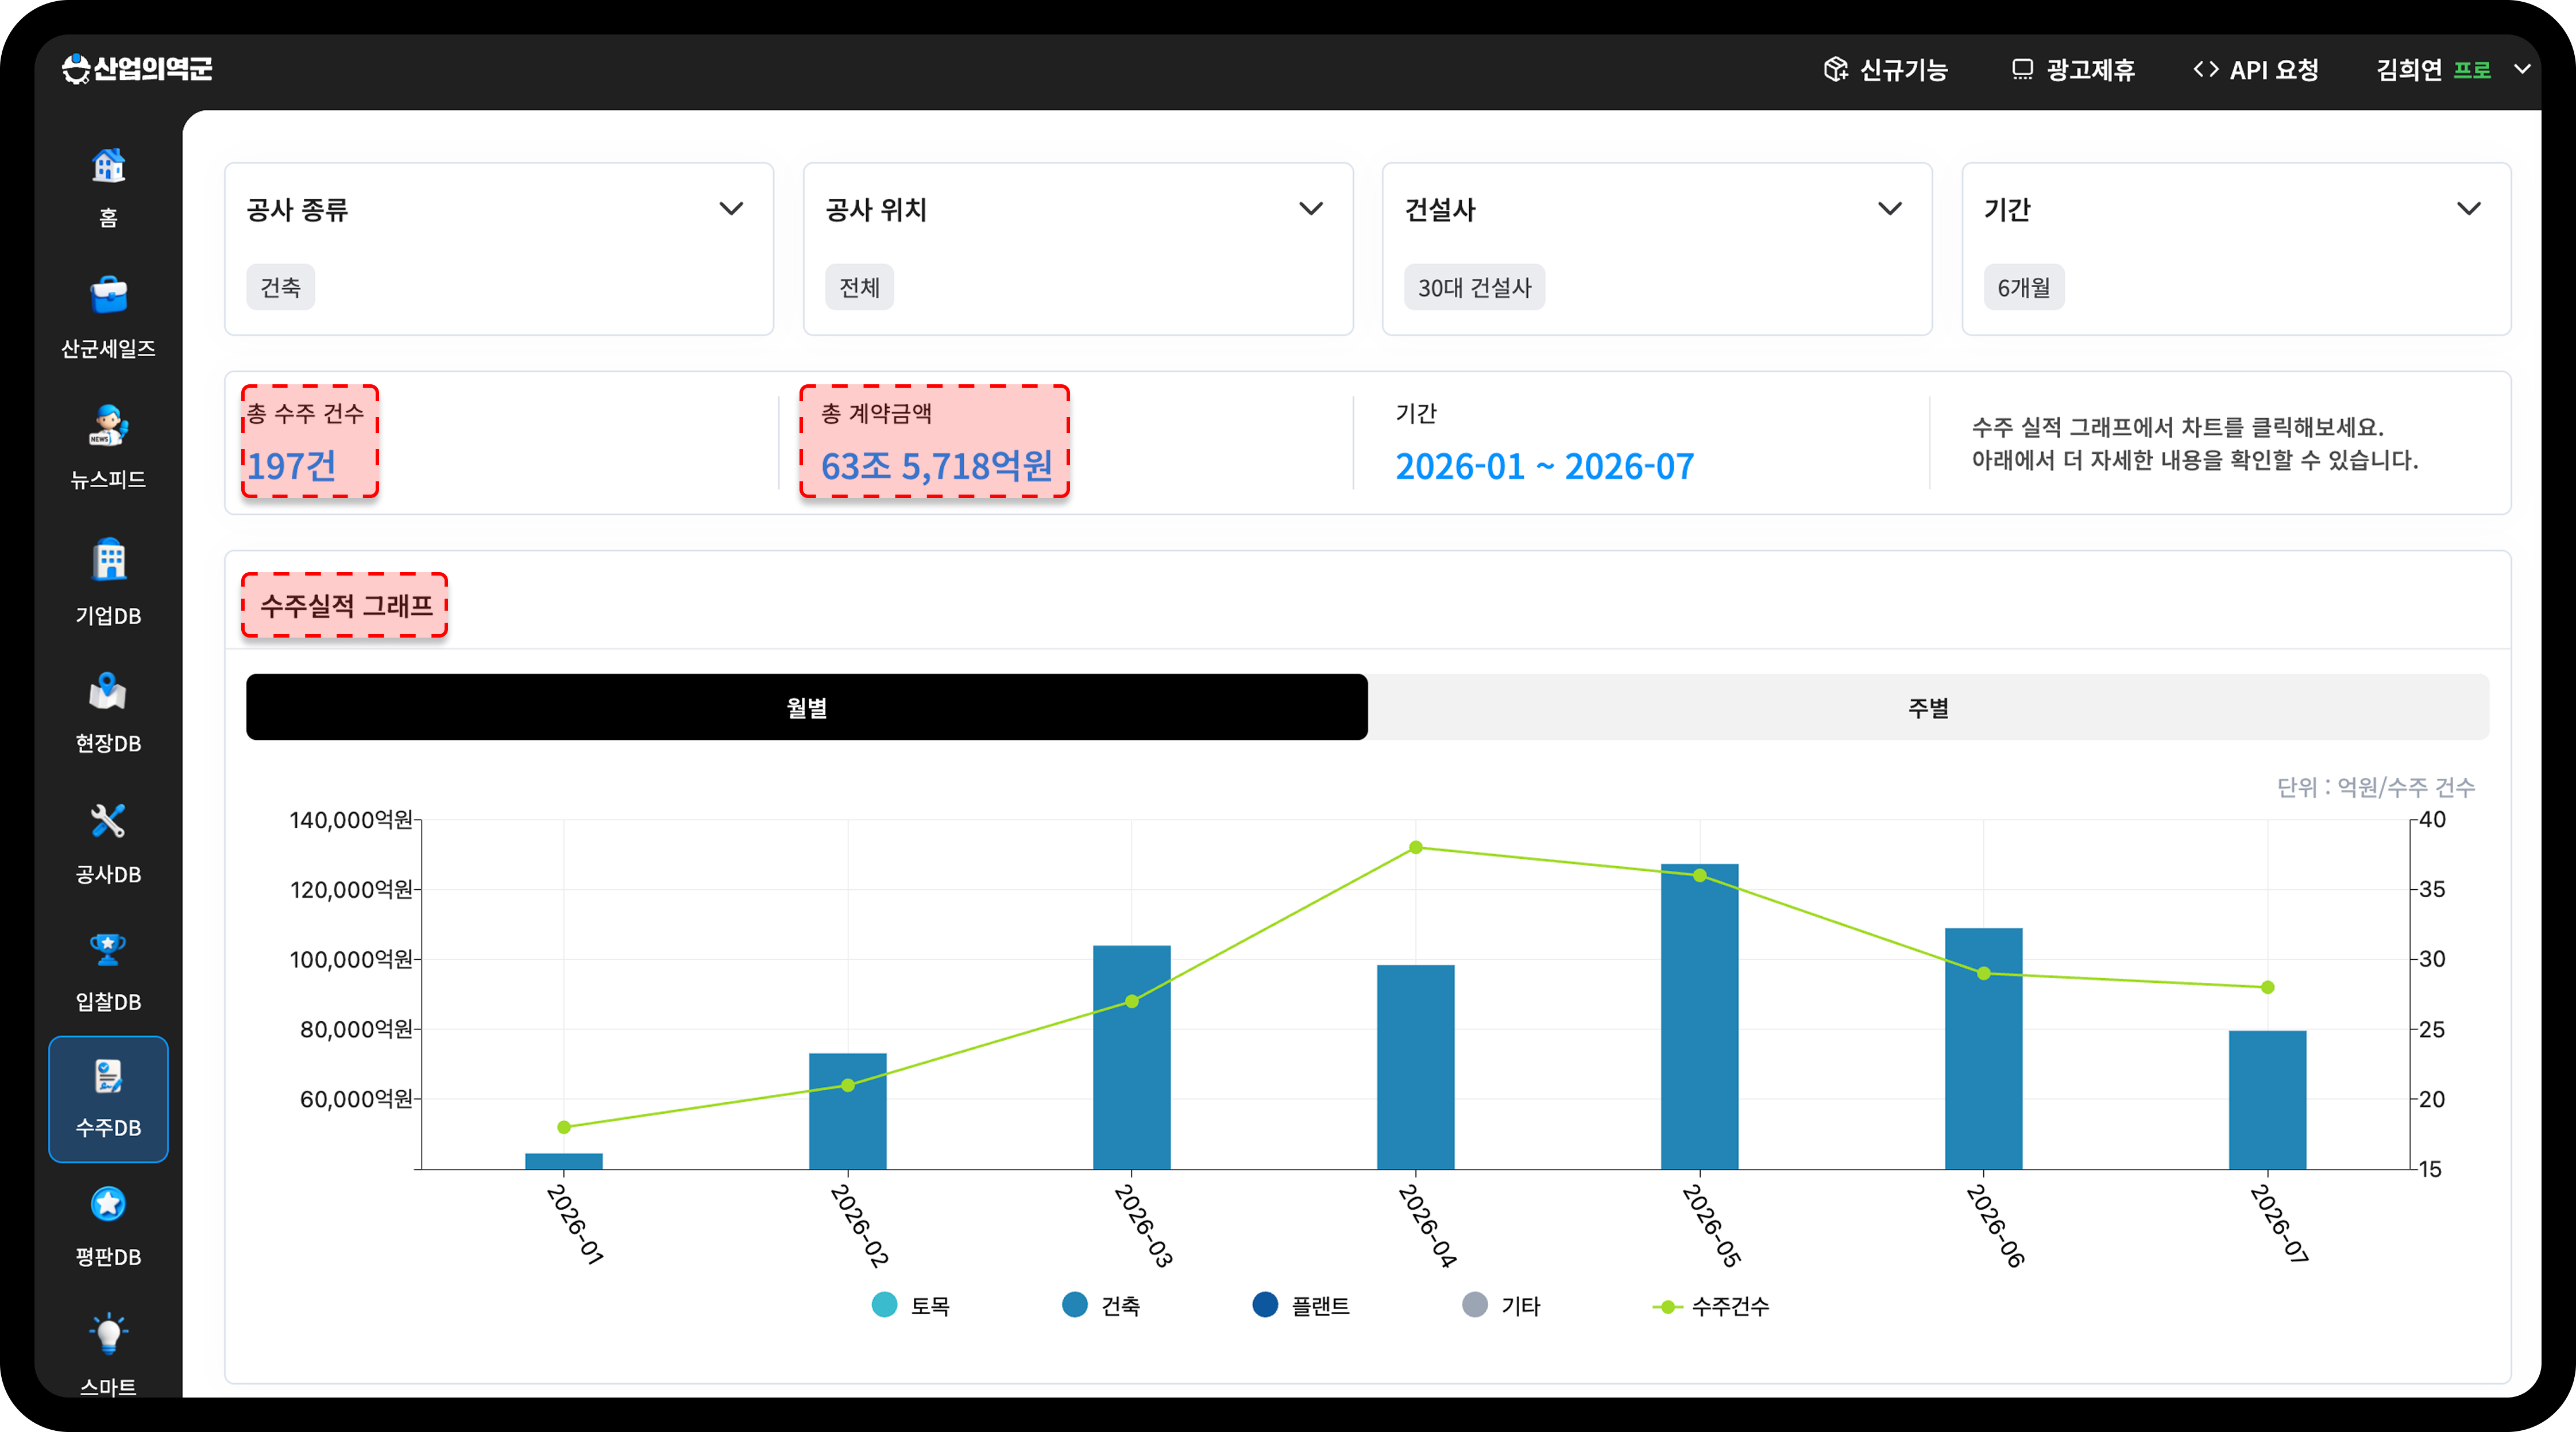The height and width of the screenshot is (1432, 2576).
Task: Expand the 건설사 dropdown chevron
Action: (1890, 209)
